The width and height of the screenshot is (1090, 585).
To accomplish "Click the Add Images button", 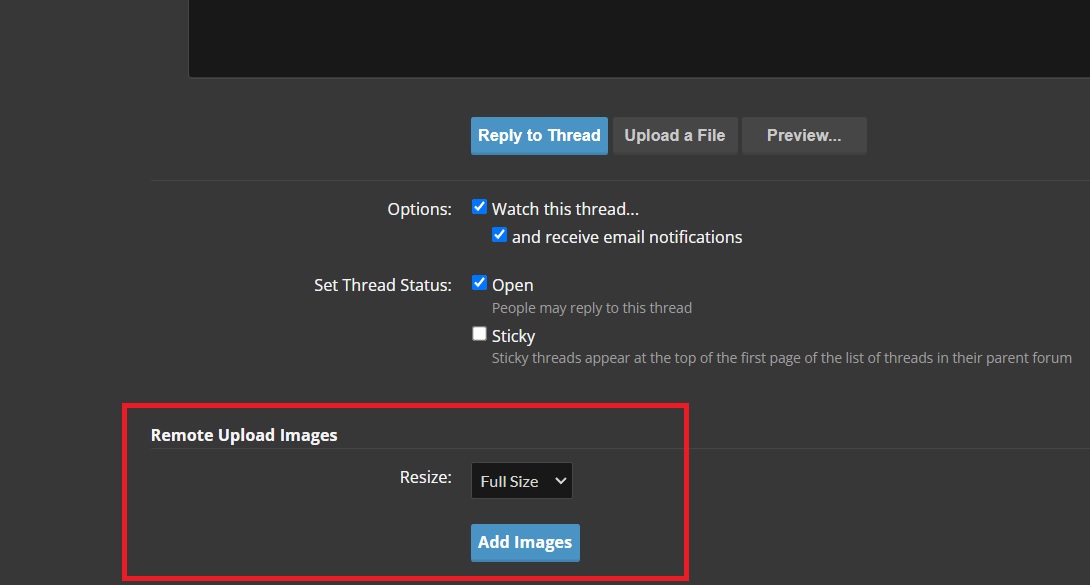I will [525, 543].
